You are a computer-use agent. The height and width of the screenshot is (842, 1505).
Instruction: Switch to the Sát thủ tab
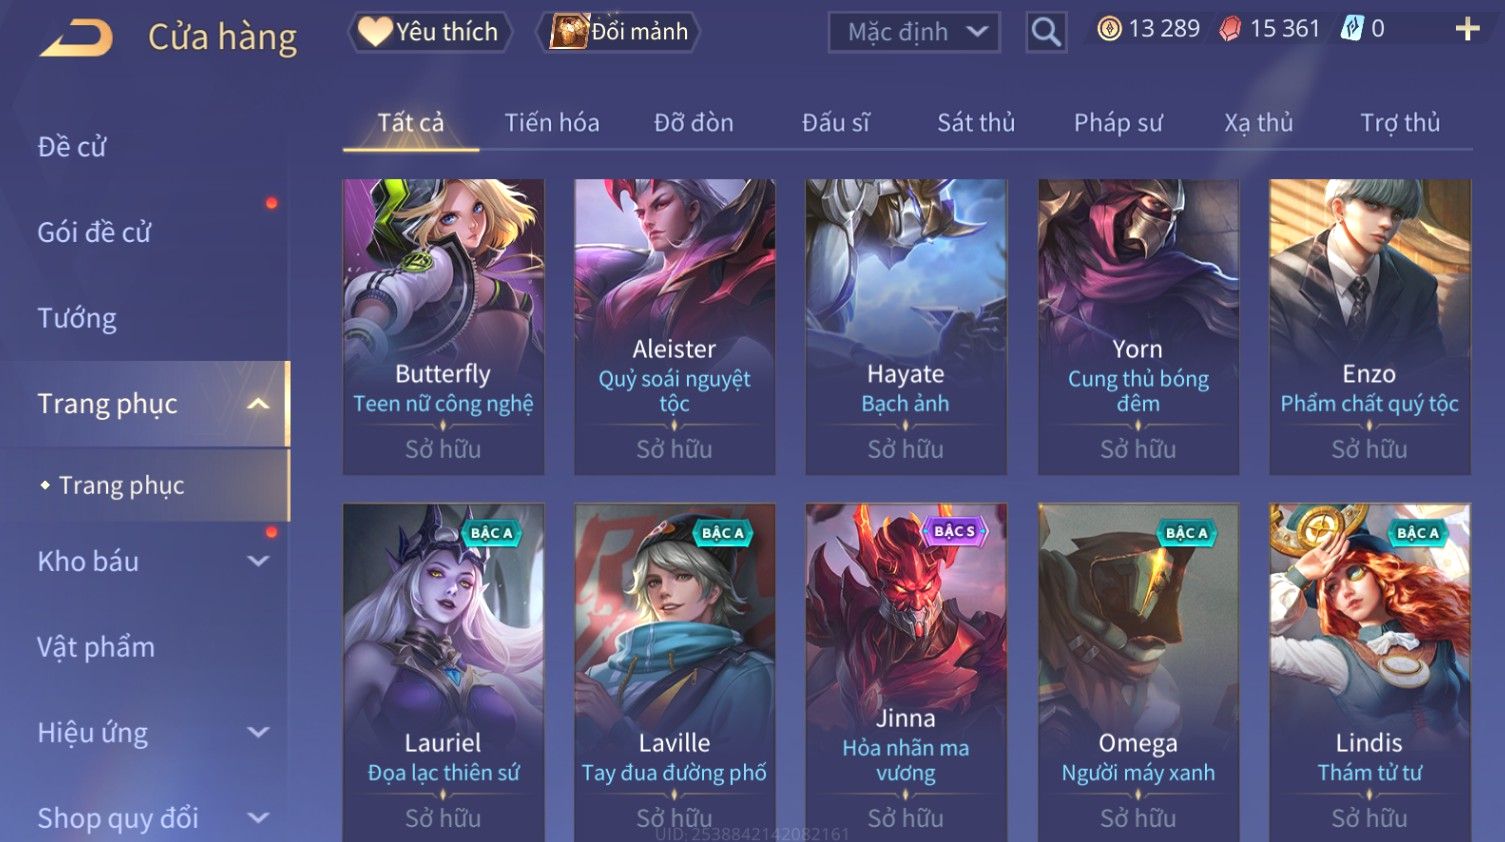coord(976,123)
